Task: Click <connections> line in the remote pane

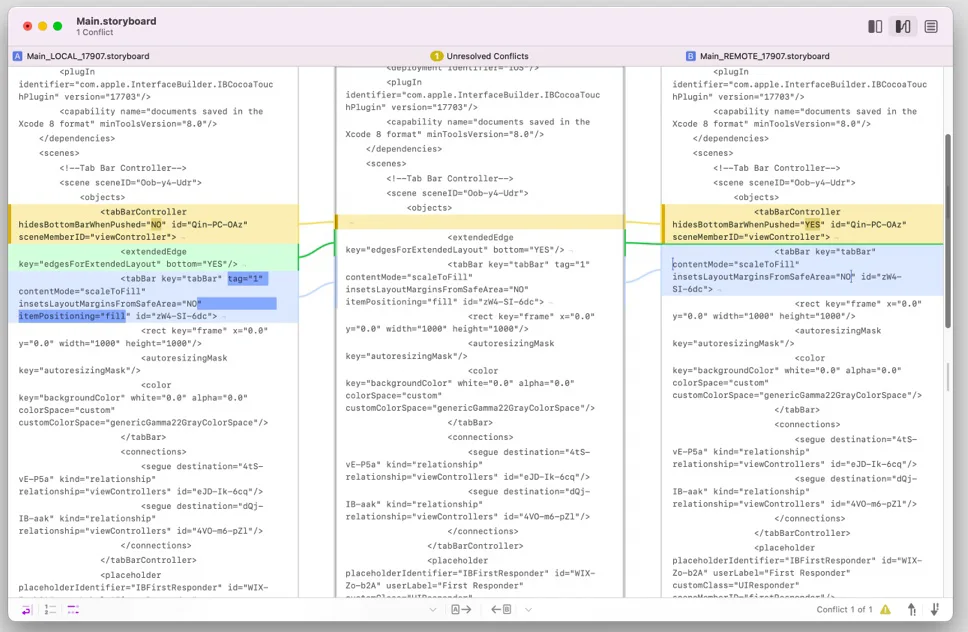Action: point(807,425)
